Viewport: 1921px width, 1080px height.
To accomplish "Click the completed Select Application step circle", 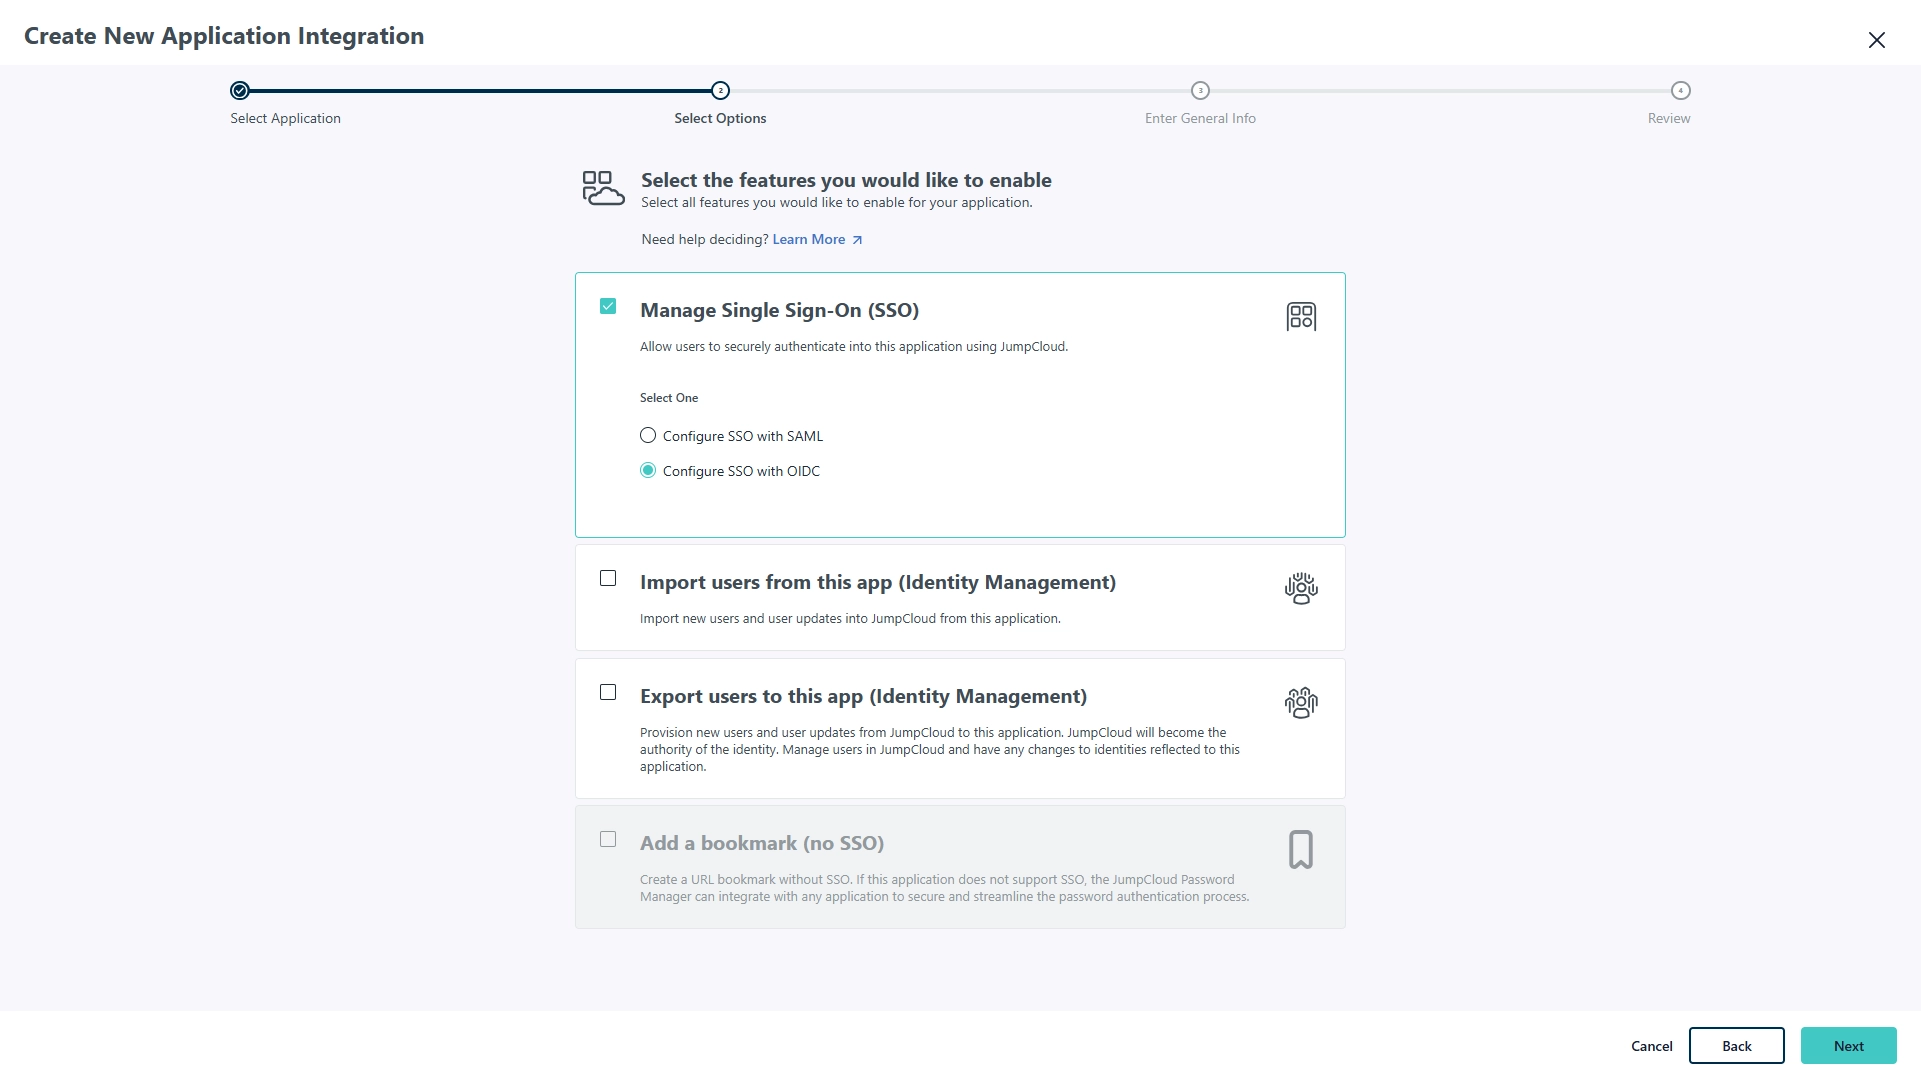I will coord(239,91).
